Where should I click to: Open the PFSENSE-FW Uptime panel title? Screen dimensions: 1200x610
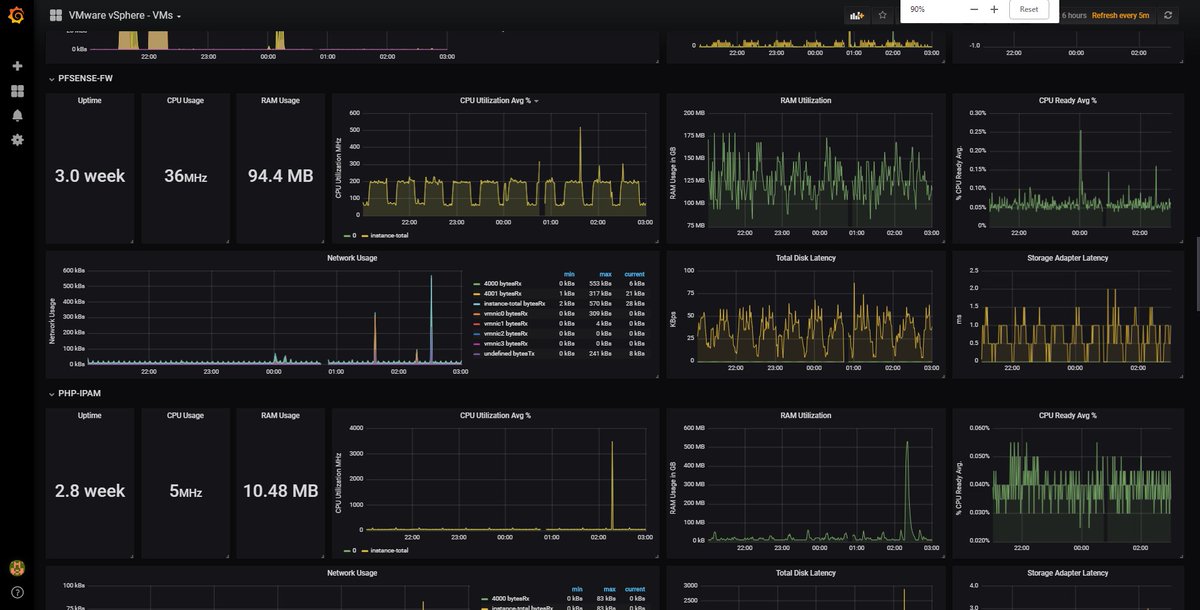[x=90, y=100]
